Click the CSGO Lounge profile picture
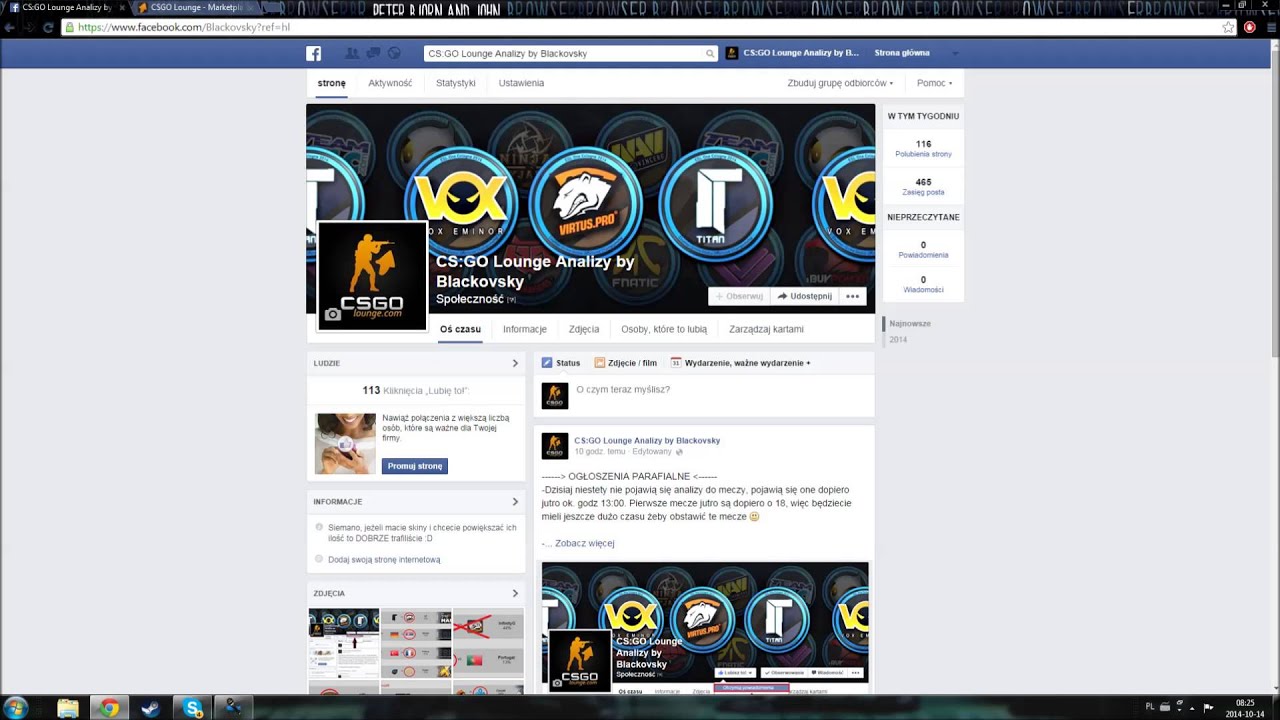The width and height of the screenshot is (1280, 720). point(372,275)
